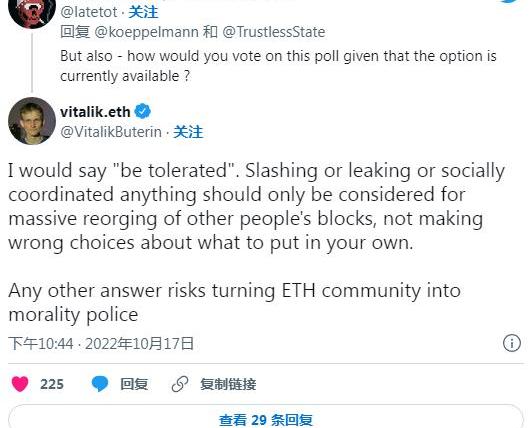531x428 pixels.
Task: Click the @latetot handle
Action: [x=89, y=12]
